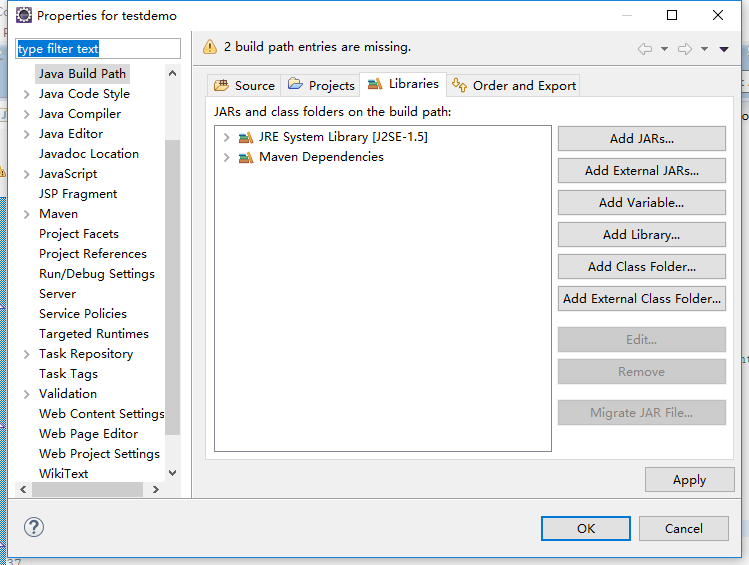Click the Eclipse icon in title bar
Viewport: 749px width, 565px height.
click(x=23, y=15)
